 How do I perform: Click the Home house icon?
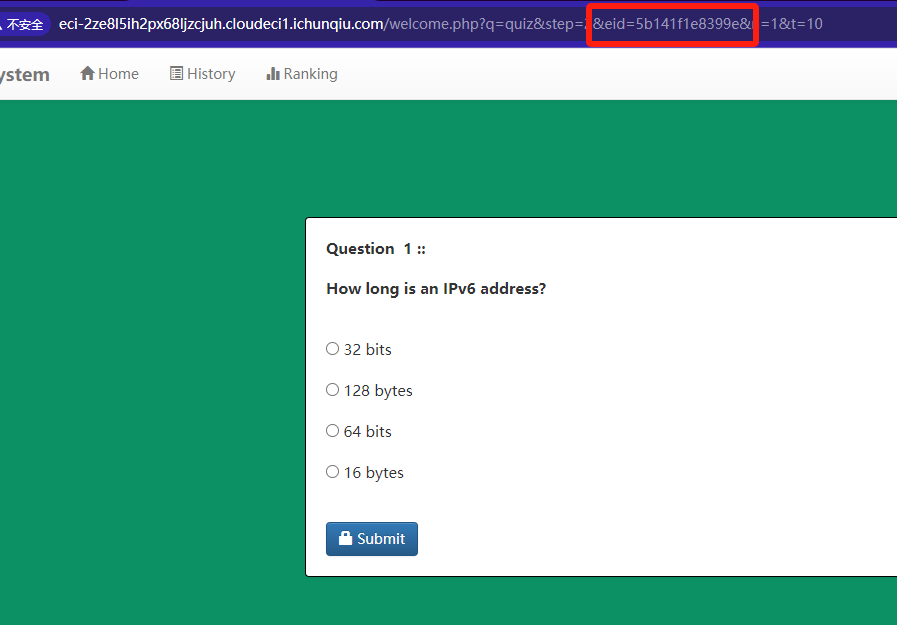[x=87, y=73]
